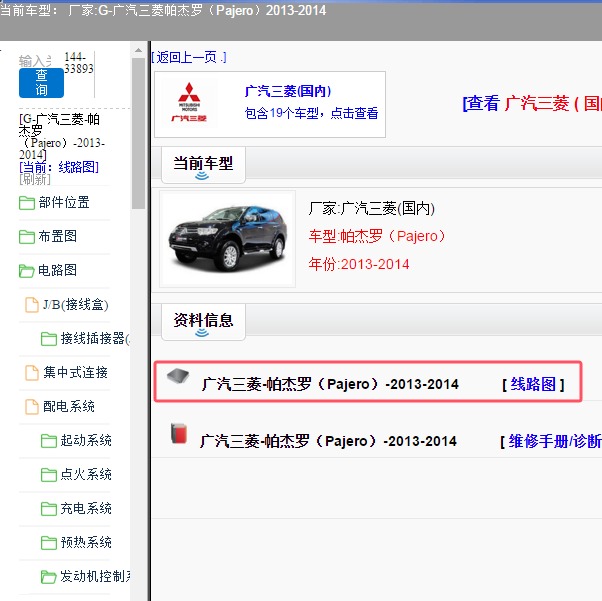This screenshot has width=602, height=601.
Task: Select the 发动机控制 tree entry
Action: [95, 576]
